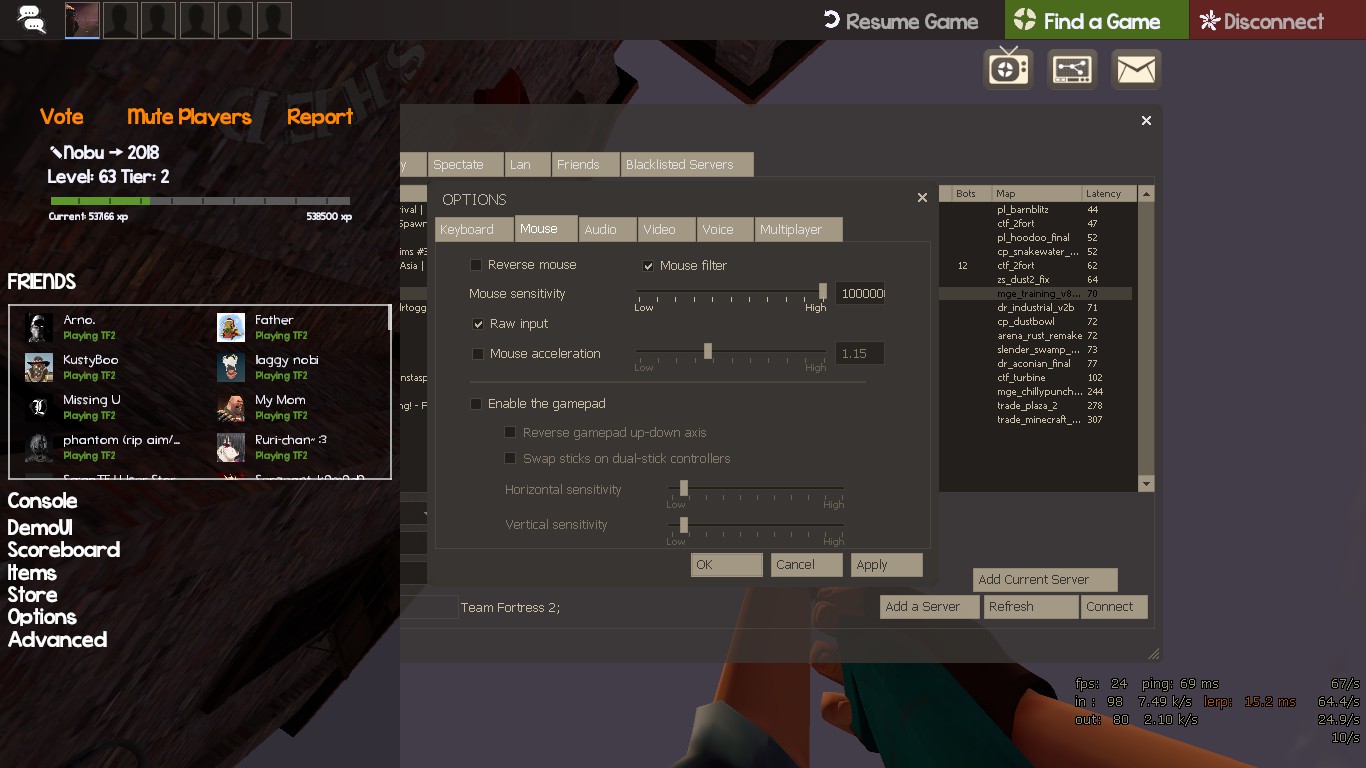Image resolution: width=1366 pixels, height=768 pixels.
Task: Open the Audio options tab
Action: pos(607,230)
